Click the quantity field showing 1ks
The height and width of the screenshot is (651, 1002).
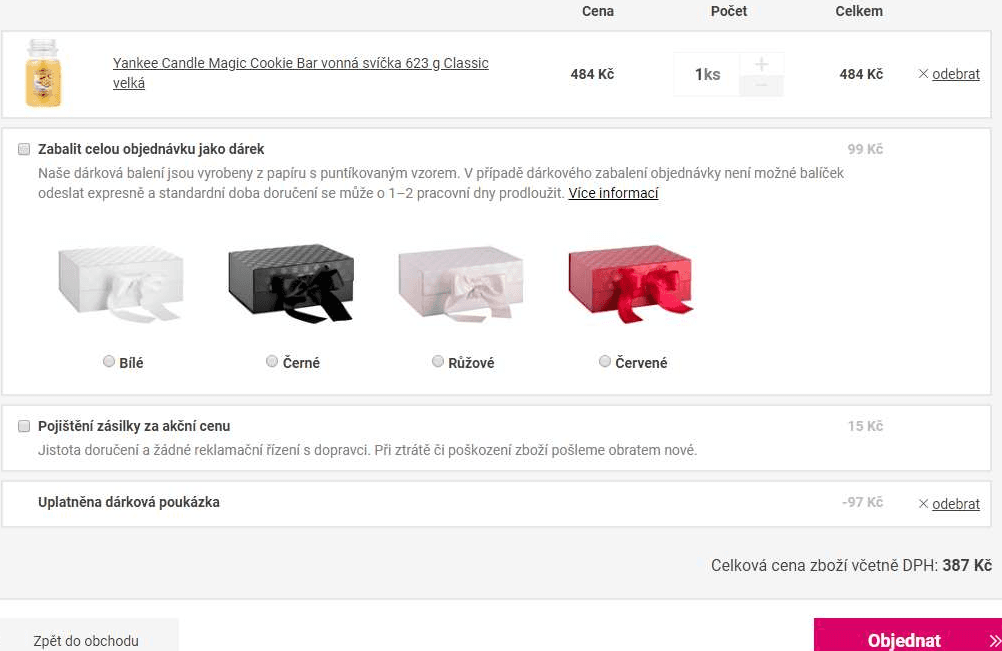click(x=707, y=75)
